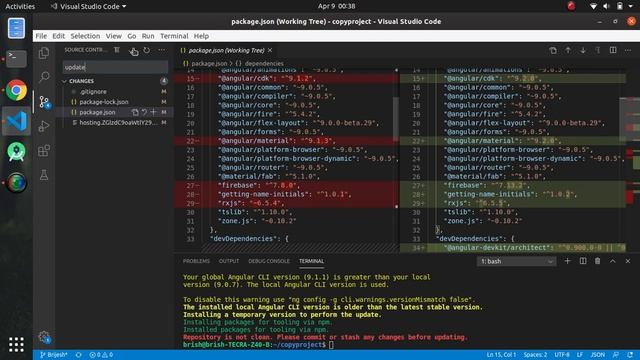Image resolution: width=640 pixels, height=360 pixels.
Task: Open Android Studio from the dock
Action: [16, 151]
